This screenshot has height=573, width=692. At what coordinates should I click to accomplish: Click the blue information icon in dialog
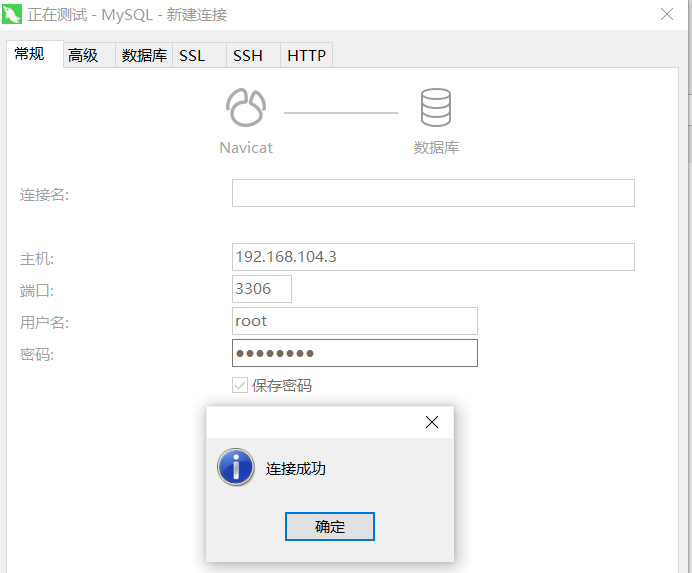(236, 467)
